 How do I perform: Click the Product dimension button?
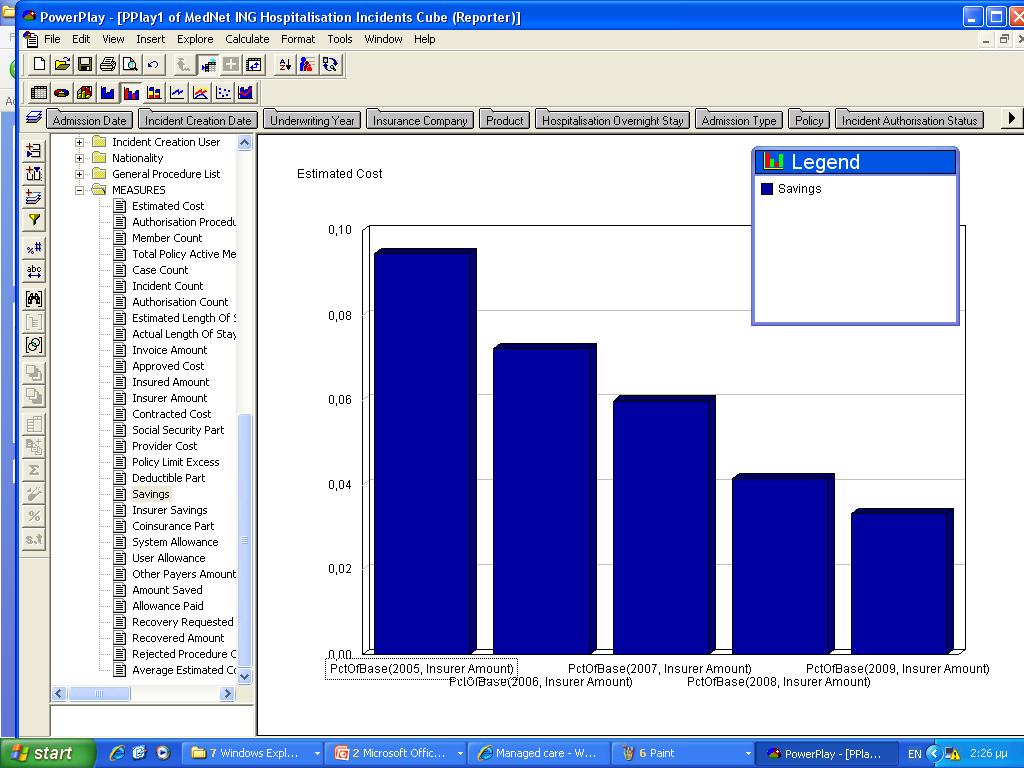click(x=504, y=120)
